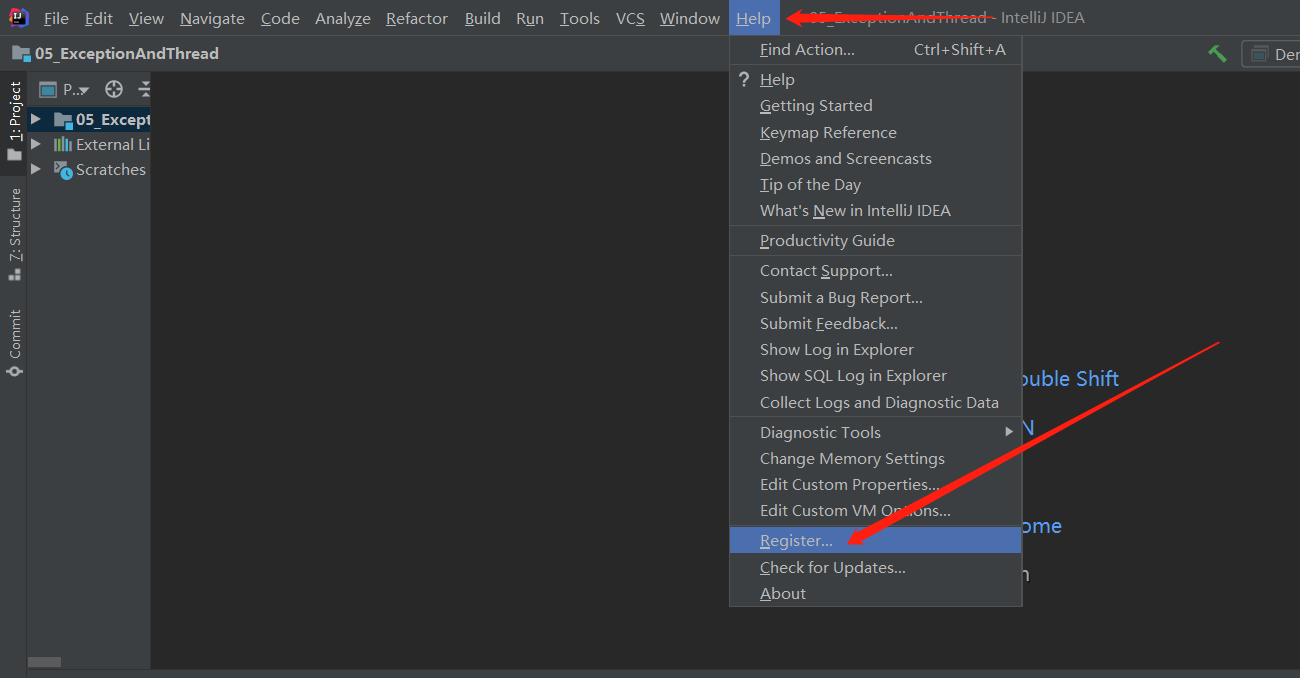The width and height of the screenshot is (1300, 678).
Task: Open the Tools menu
Action: (580, 18)
